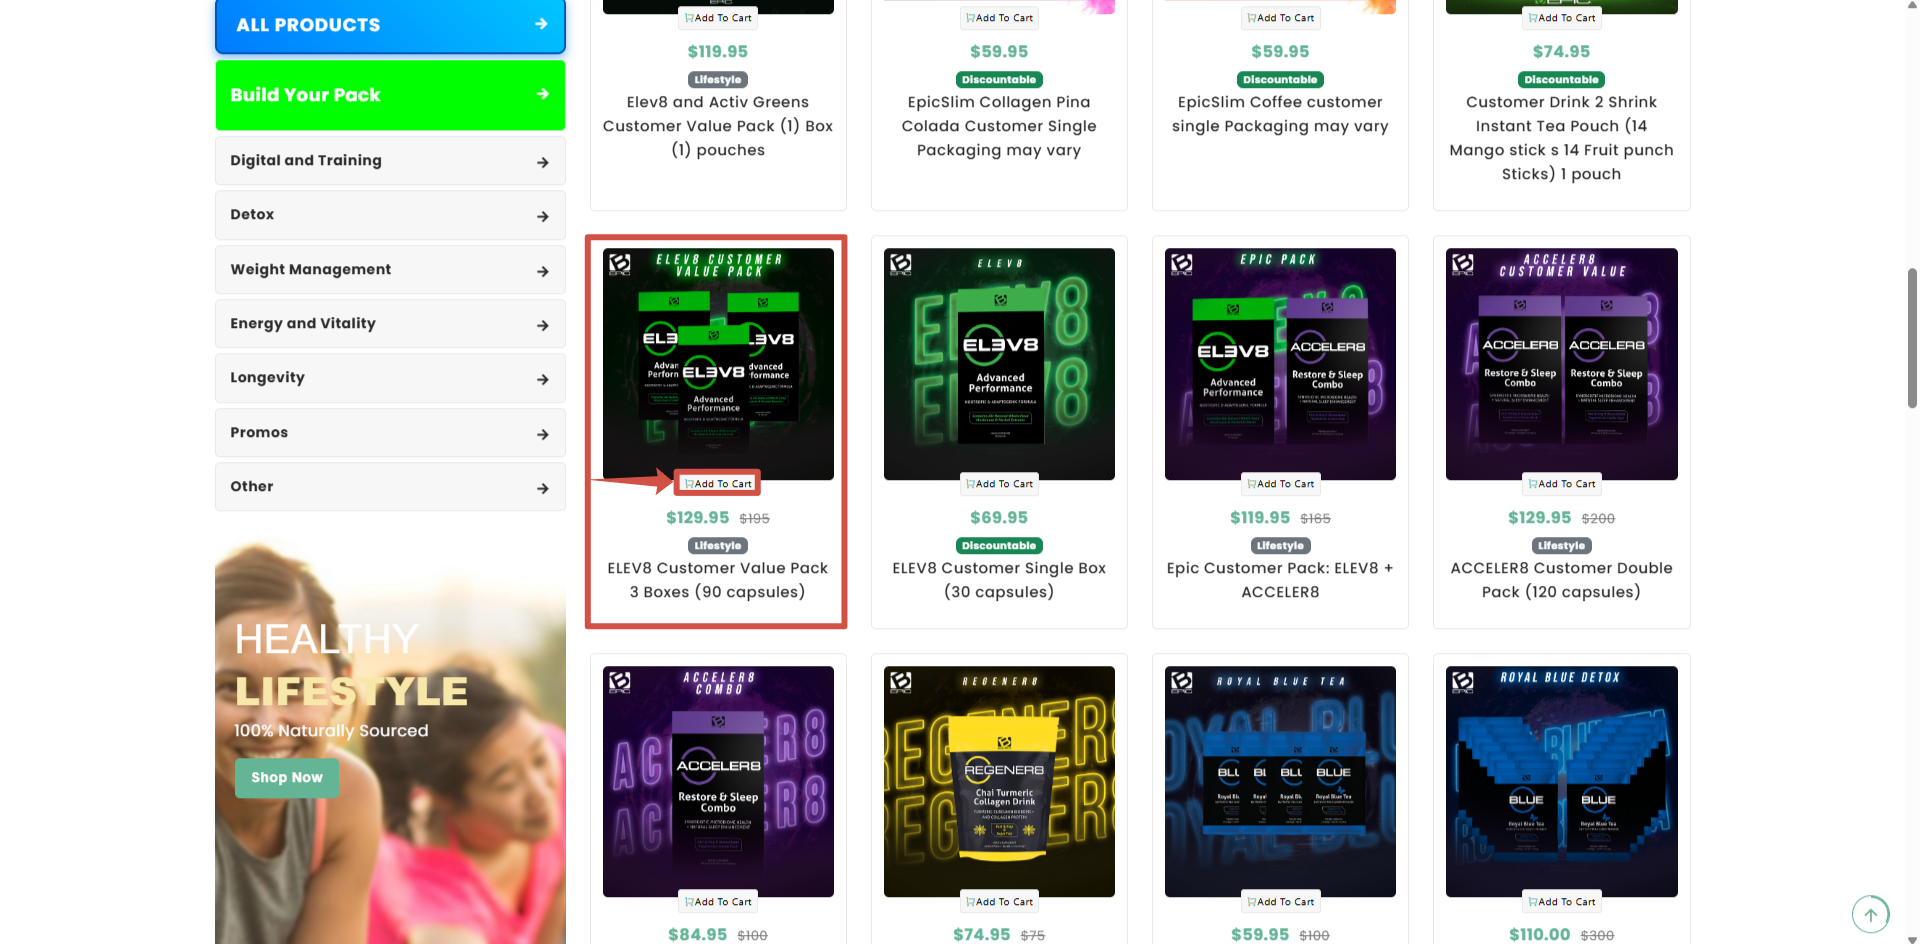Expand the Digital and Training category

click(x=390, y=161)
